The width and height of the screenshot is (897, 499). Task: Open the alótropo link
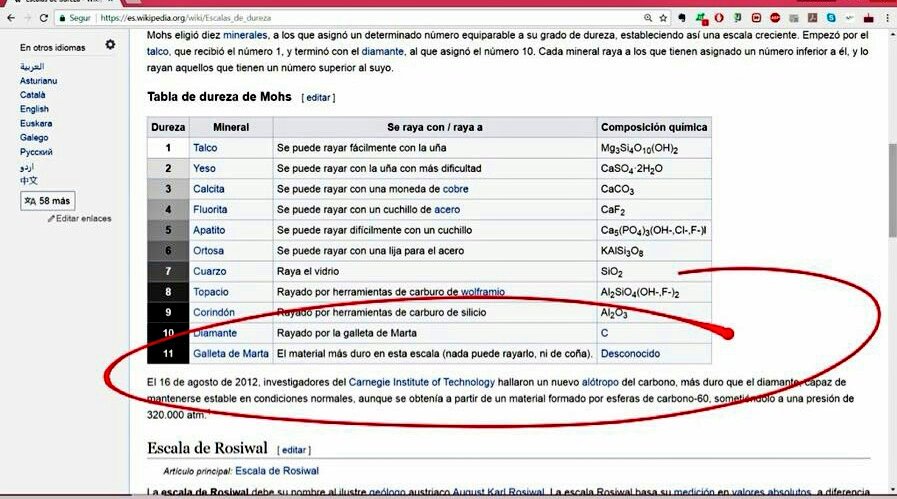click(600, 382)
